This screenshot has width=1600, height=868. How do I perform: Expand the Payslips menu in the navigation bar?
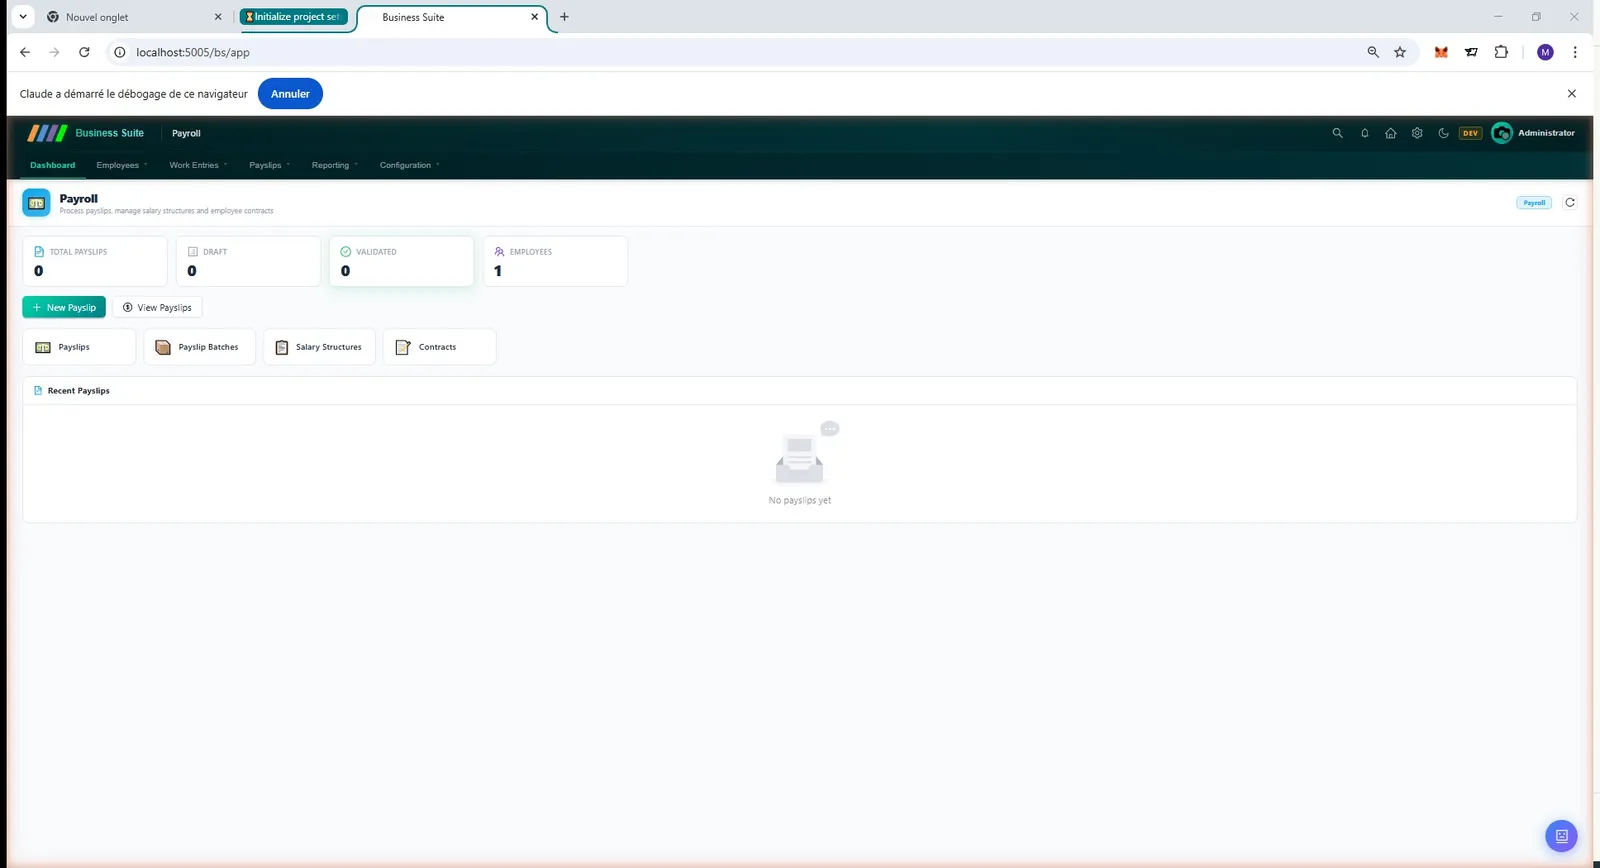pos(269,165)
